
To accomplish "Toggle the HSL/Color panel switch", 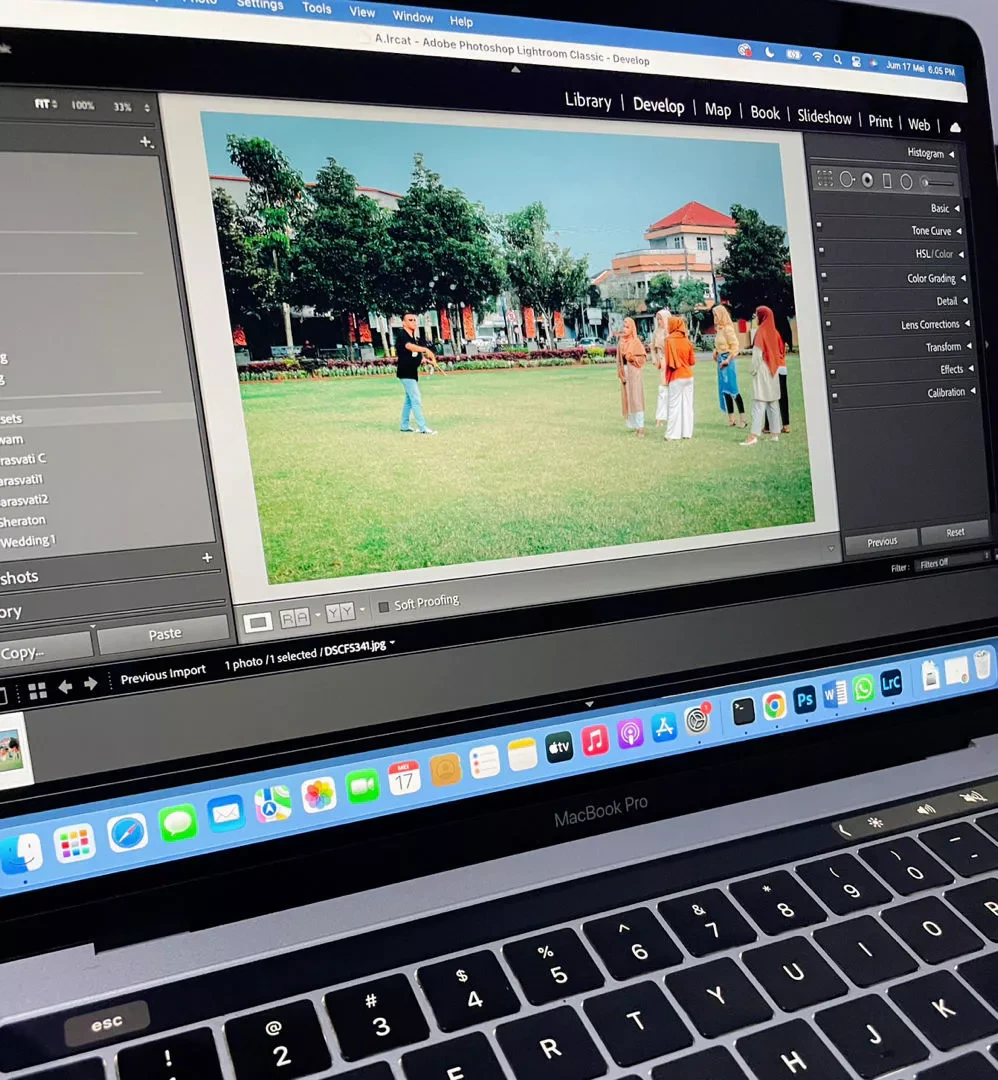I will tap(821, 250).
